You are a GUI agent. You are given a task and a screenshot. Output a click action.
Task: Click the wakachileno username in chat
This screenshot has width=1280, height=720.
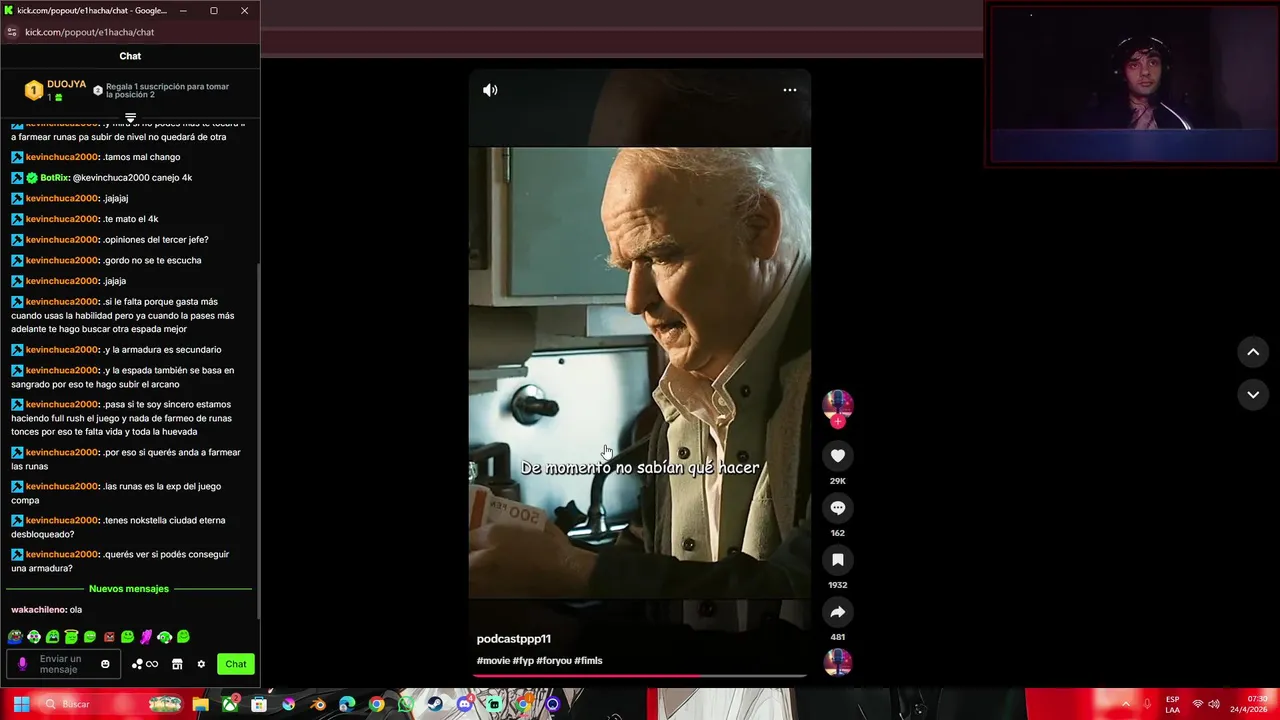[39, 610]
